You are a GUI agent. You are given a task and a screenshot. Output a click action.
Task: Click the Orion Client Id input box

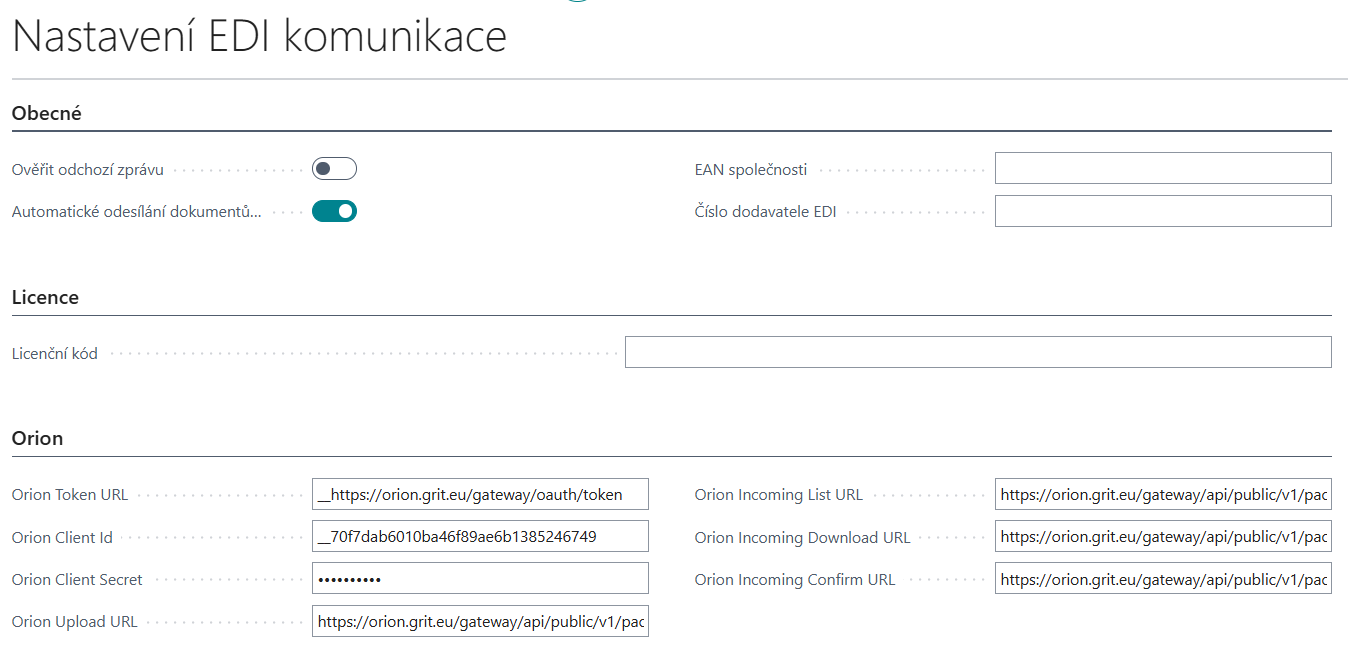pyautogui.click(x=480, y=537)
